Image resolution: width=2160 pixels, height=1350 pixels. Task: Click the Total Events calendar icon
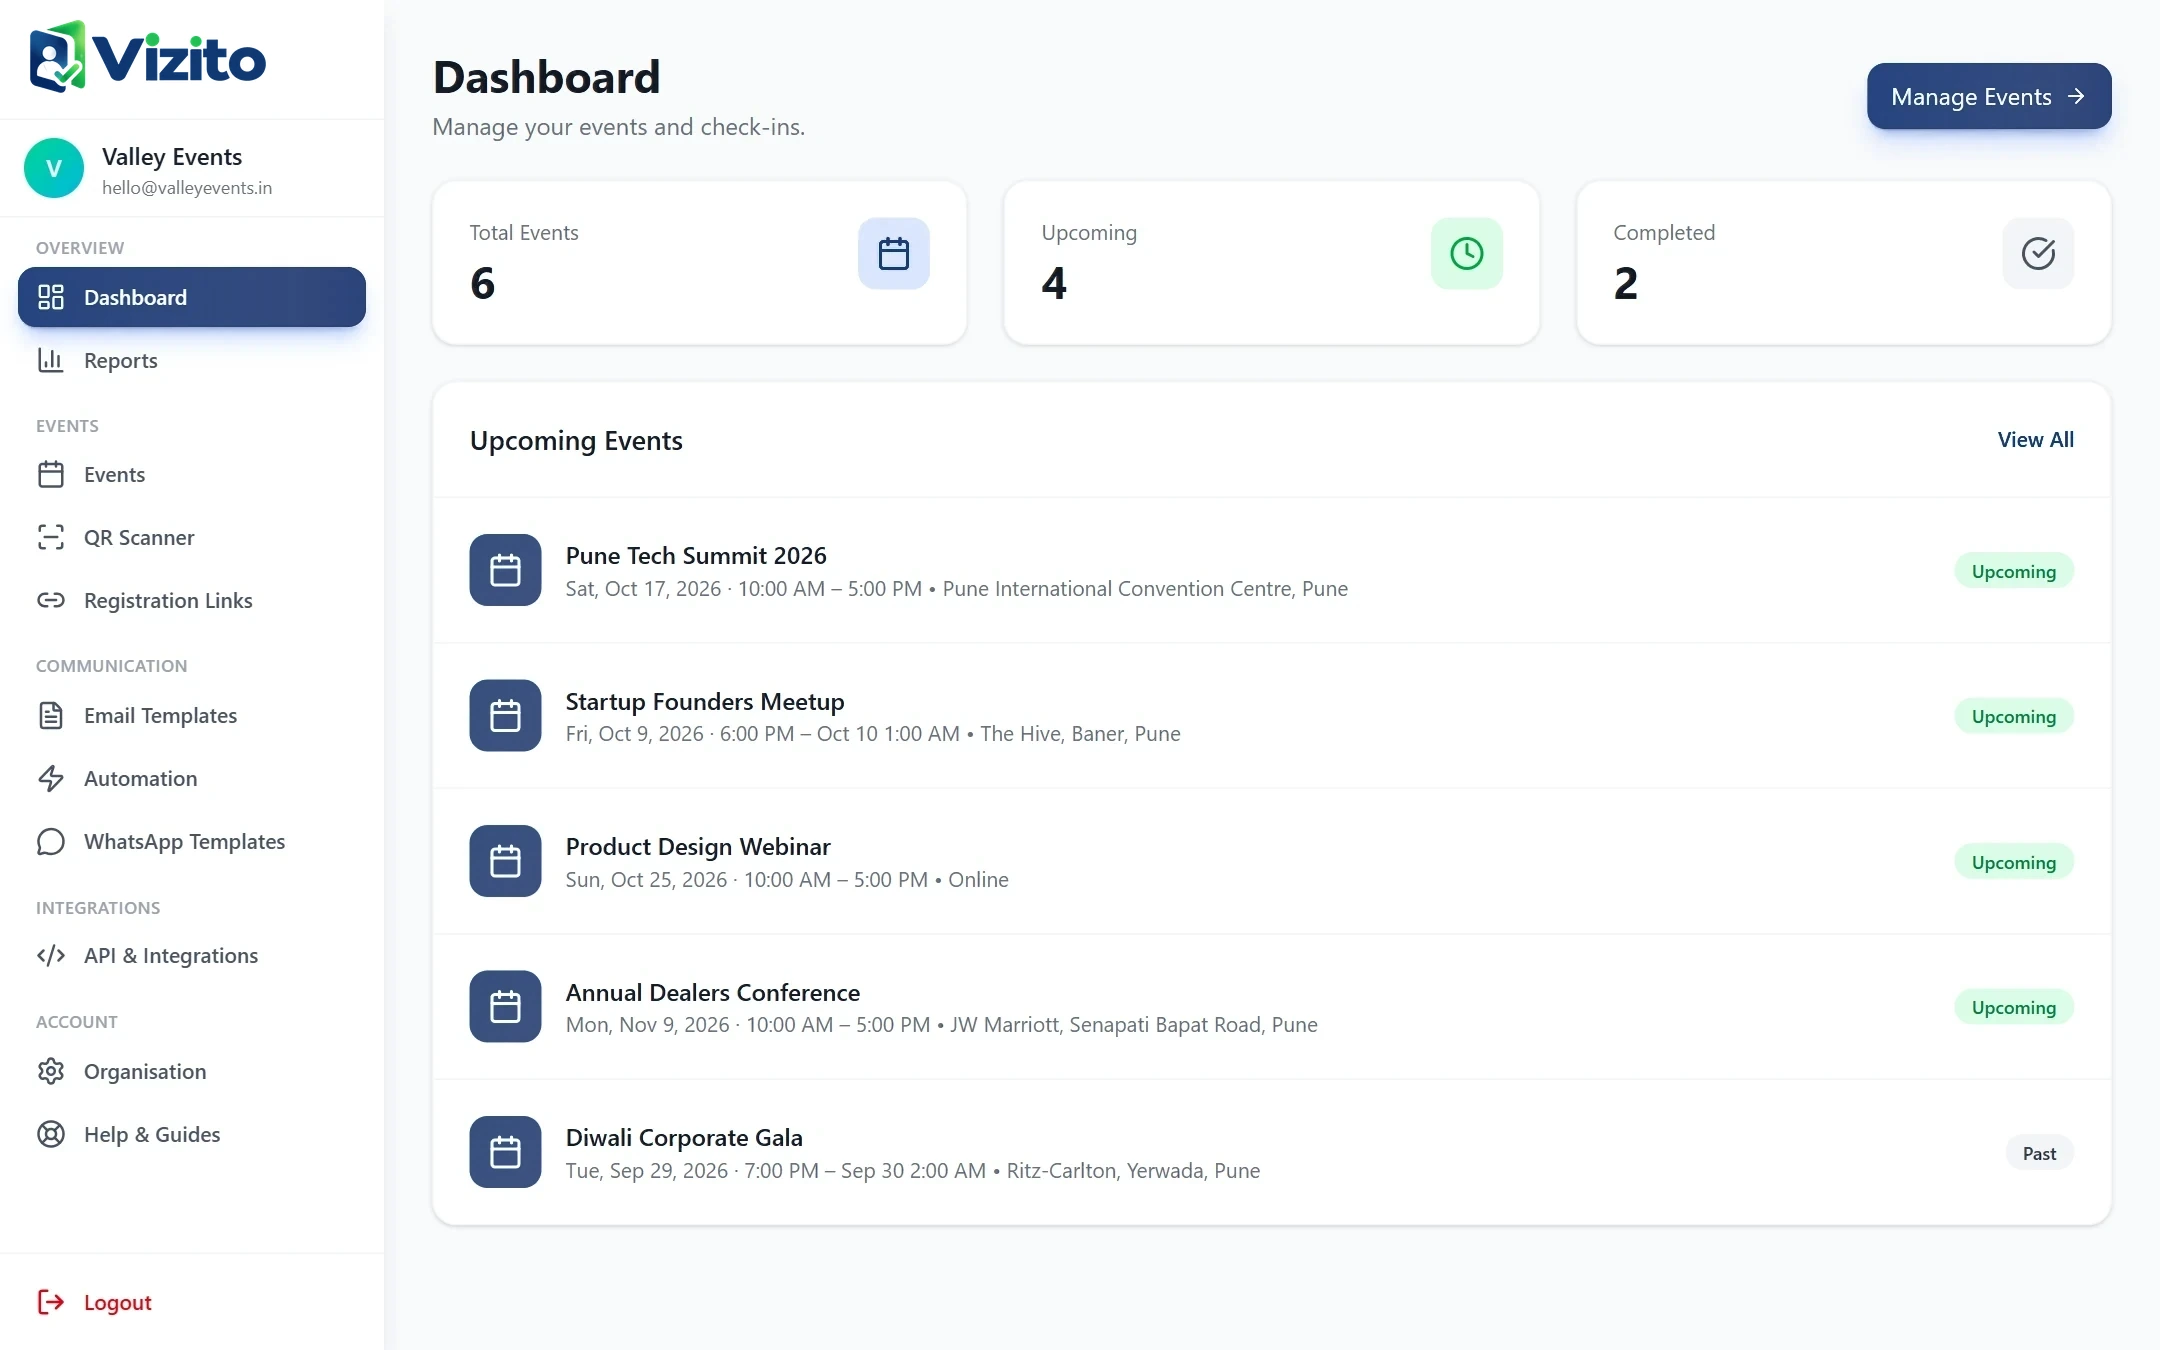[x=894, y=253]
